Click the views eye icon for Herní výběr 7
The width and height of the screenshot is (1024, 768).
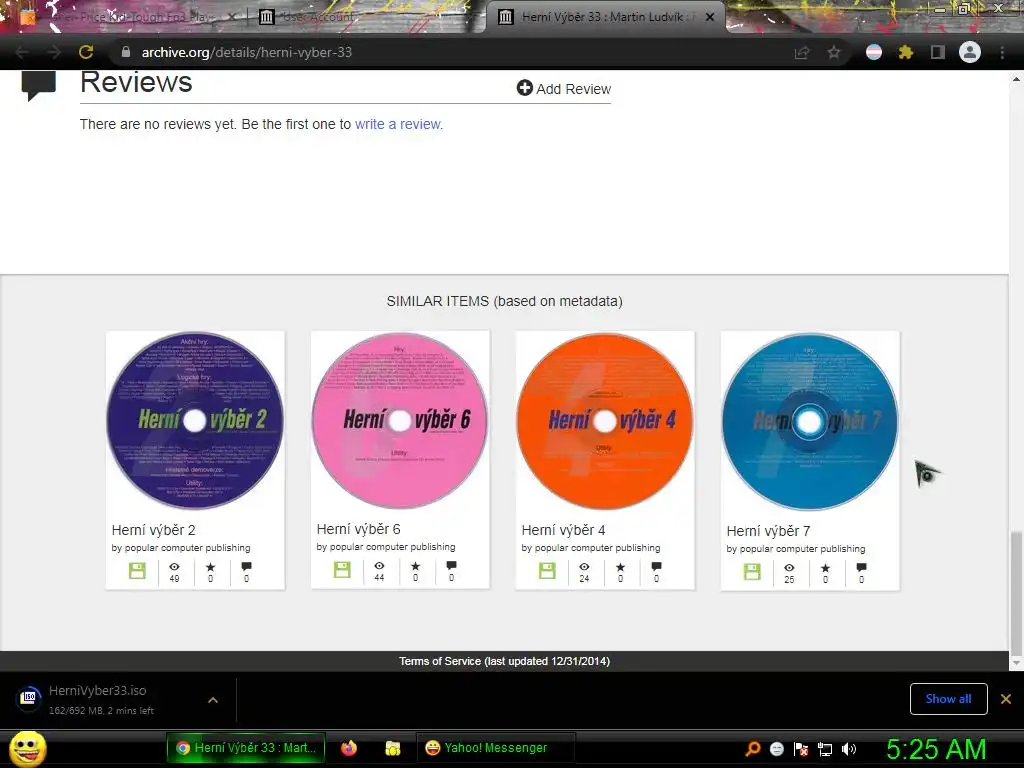click(789, 568)
